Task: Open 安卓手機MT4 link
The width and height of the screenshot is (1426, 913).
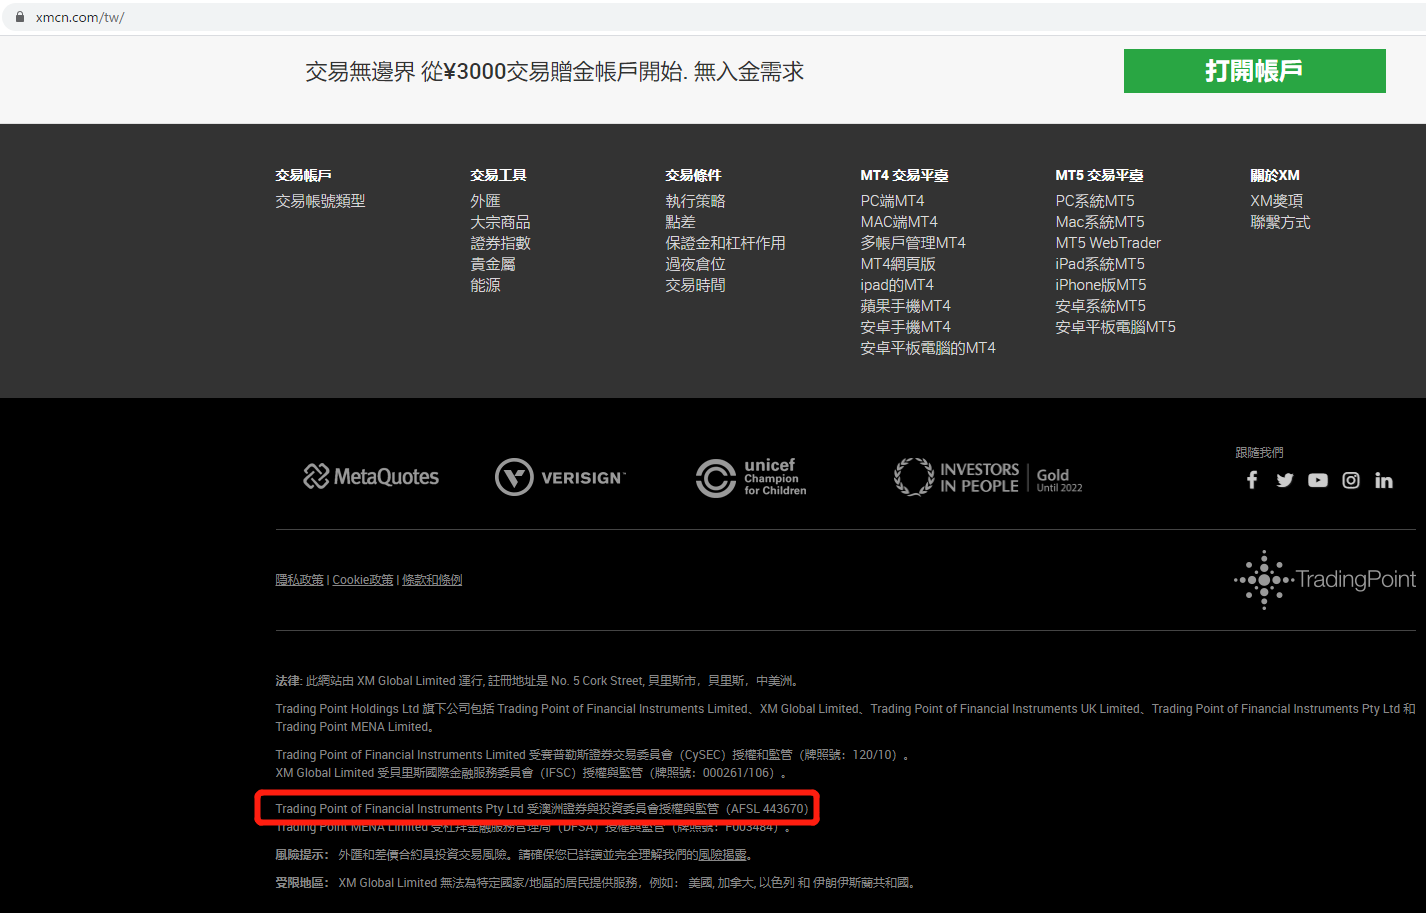Action: tap(905, 327)
